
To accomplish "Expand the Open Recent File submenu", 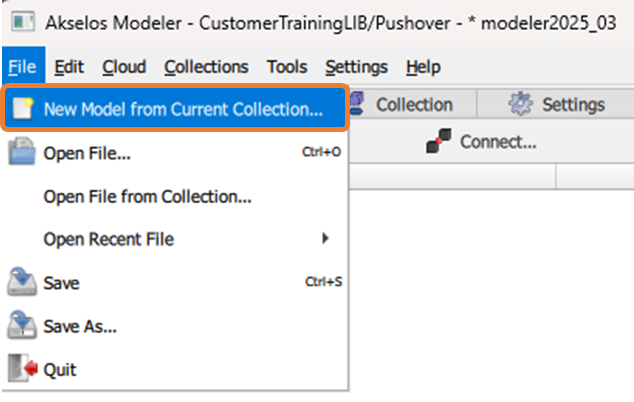I will click(x=175, y=239).
